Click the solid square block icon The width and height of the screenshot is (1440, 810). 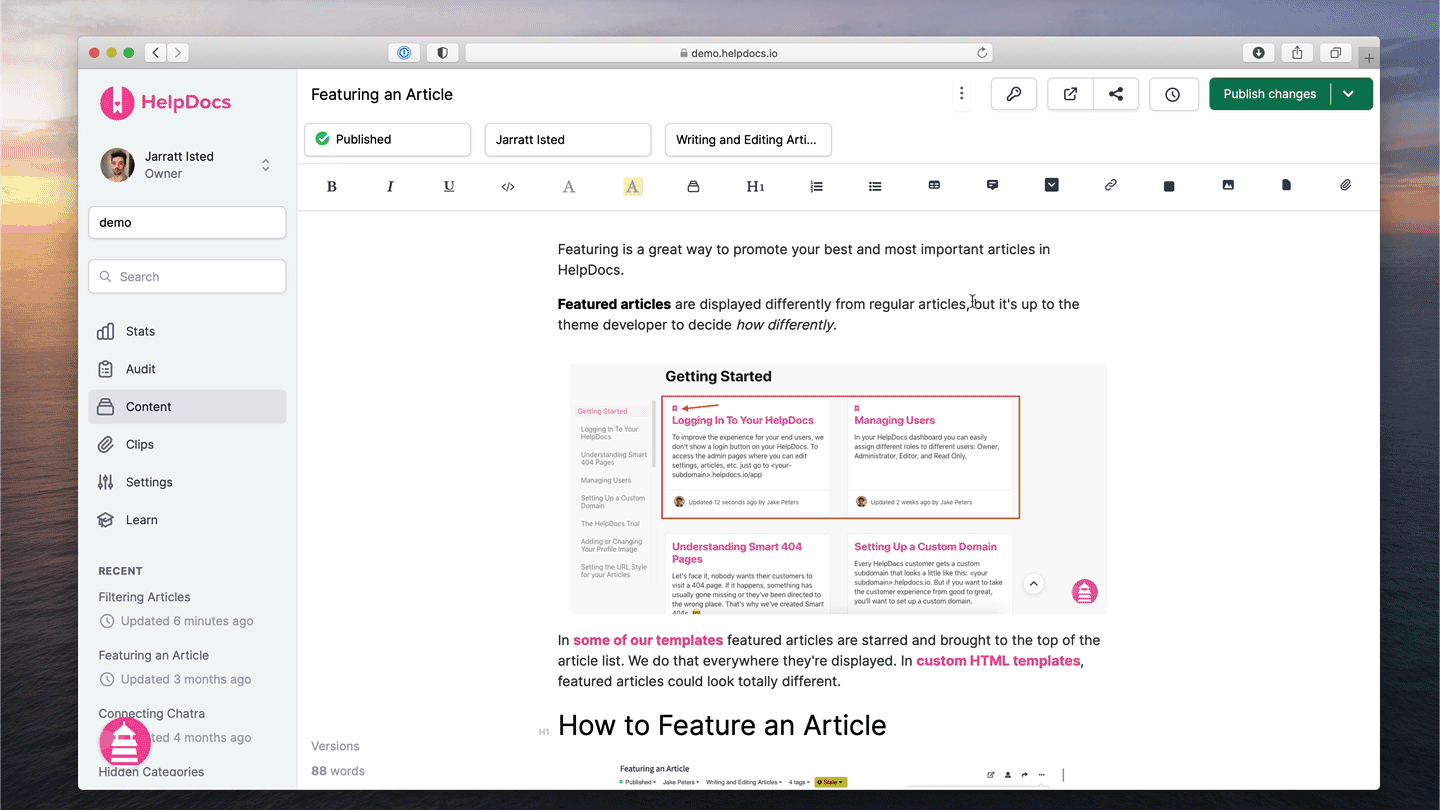pyautogui.click(x=1169, y=186)
